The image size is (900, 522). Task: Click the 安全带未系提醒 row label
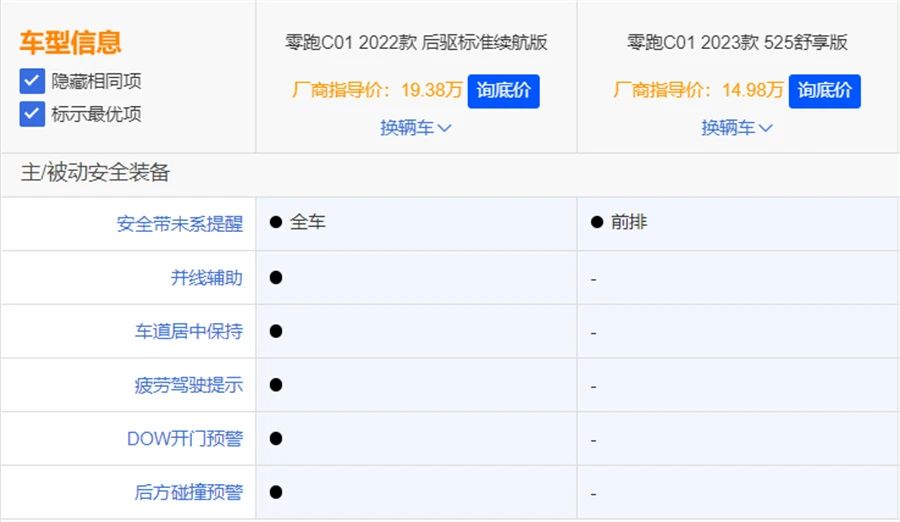tap(180, 224)
